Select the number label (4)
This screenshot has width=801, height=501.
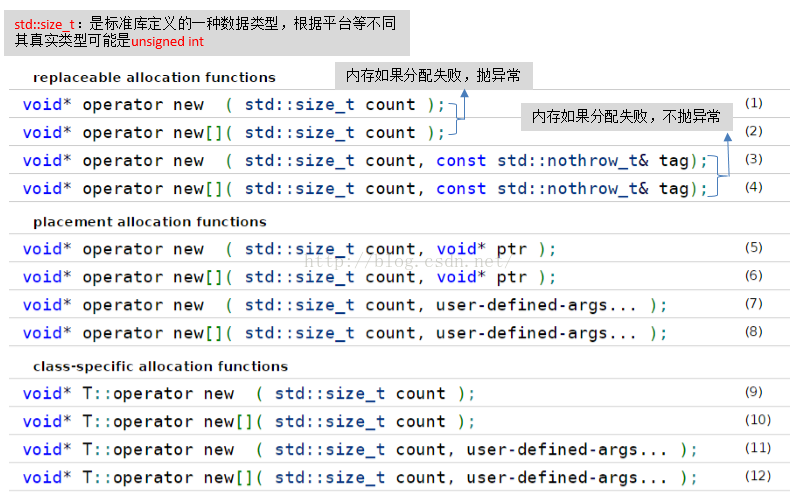753,188
